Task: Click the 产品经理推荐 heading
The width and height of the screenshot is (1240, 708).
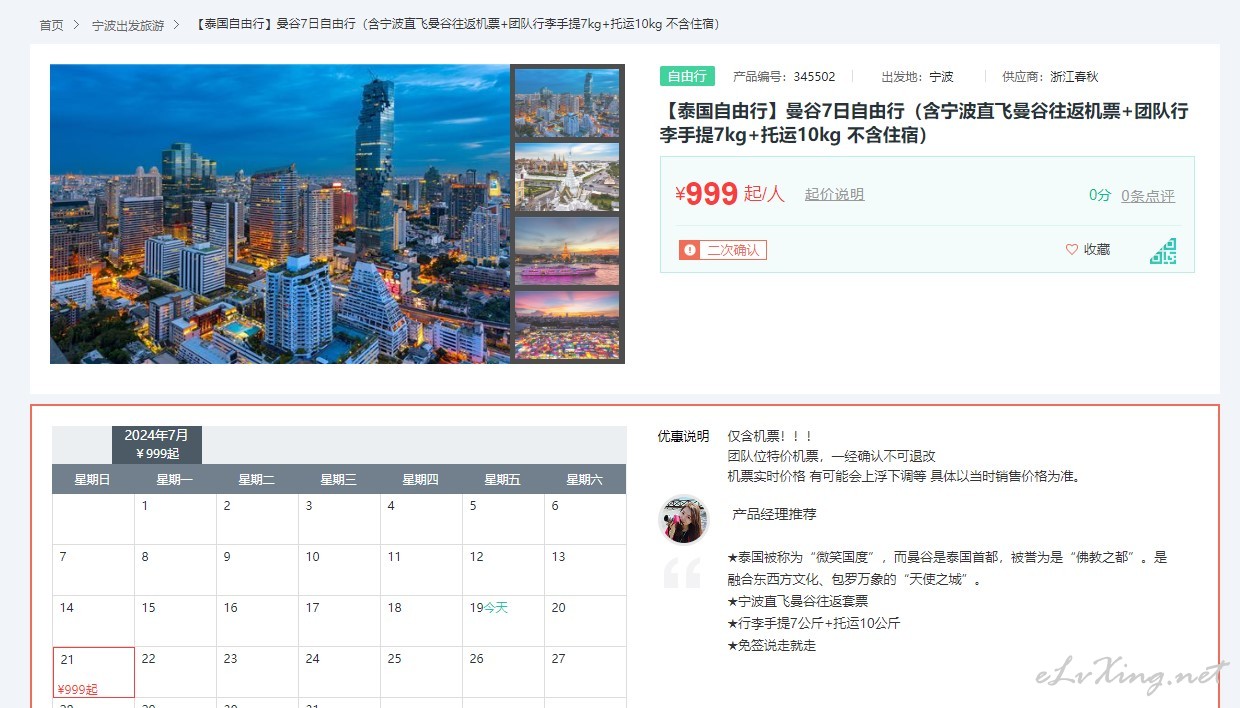Action: tap(774, 514)
